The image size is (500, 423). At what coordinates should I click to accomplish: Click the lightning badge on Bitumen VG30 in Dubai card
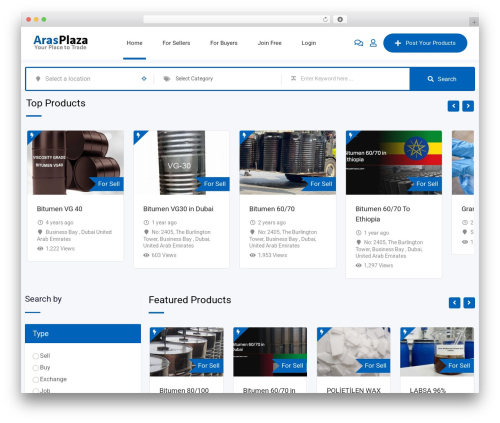(x=138, y=135)
